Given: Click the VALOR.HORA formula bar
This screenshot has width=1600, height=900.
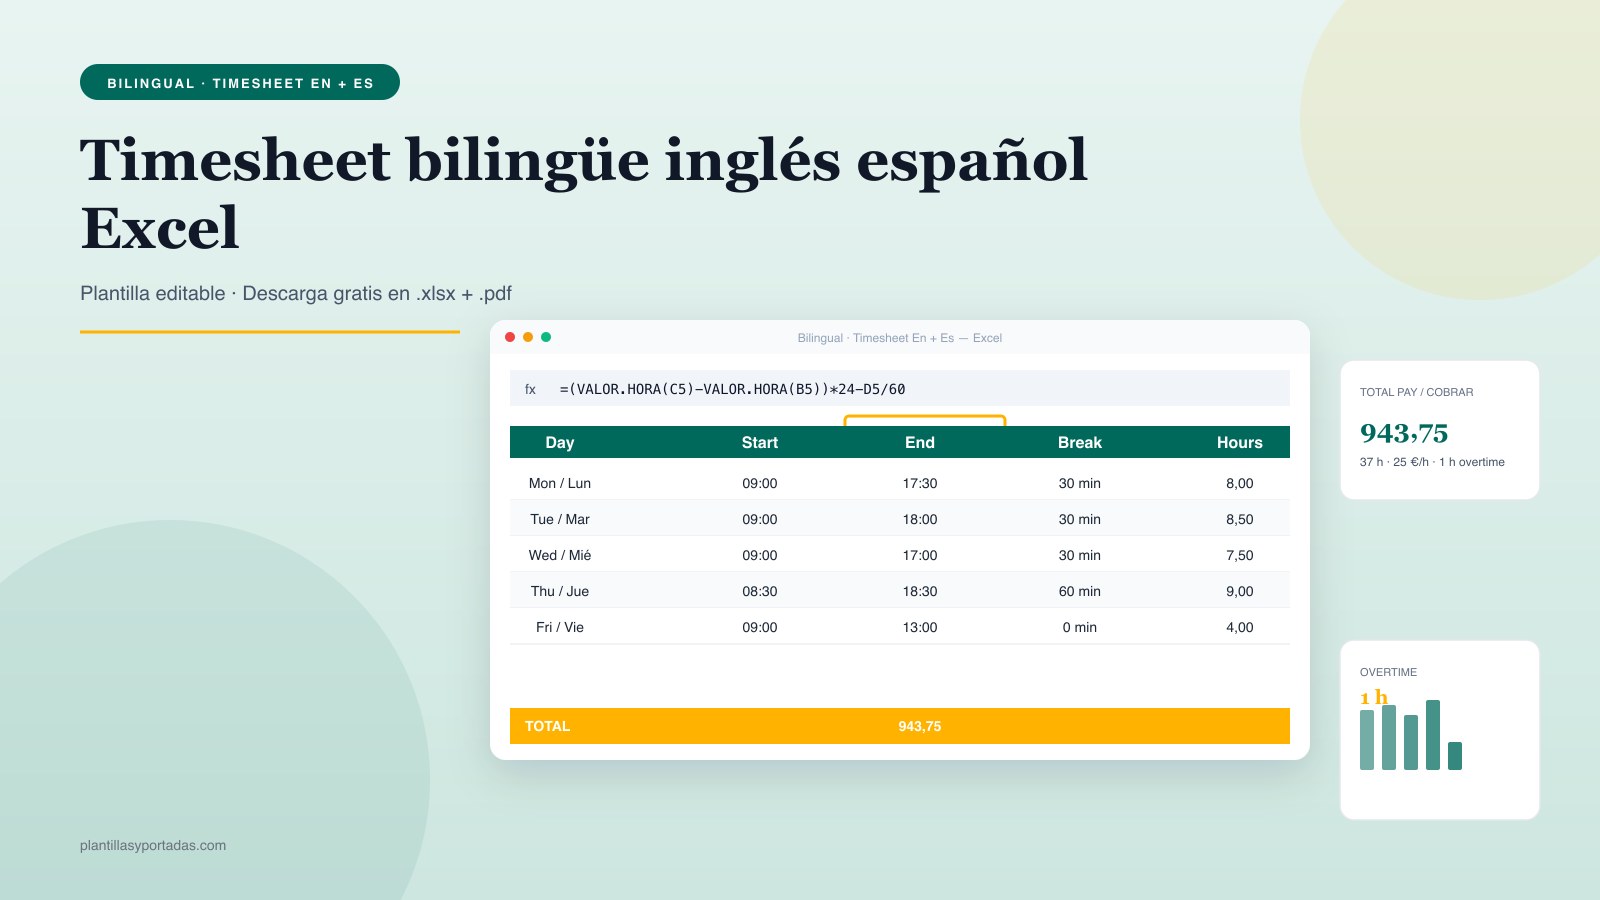Looking at the screenshot, I should click(900, 388).
